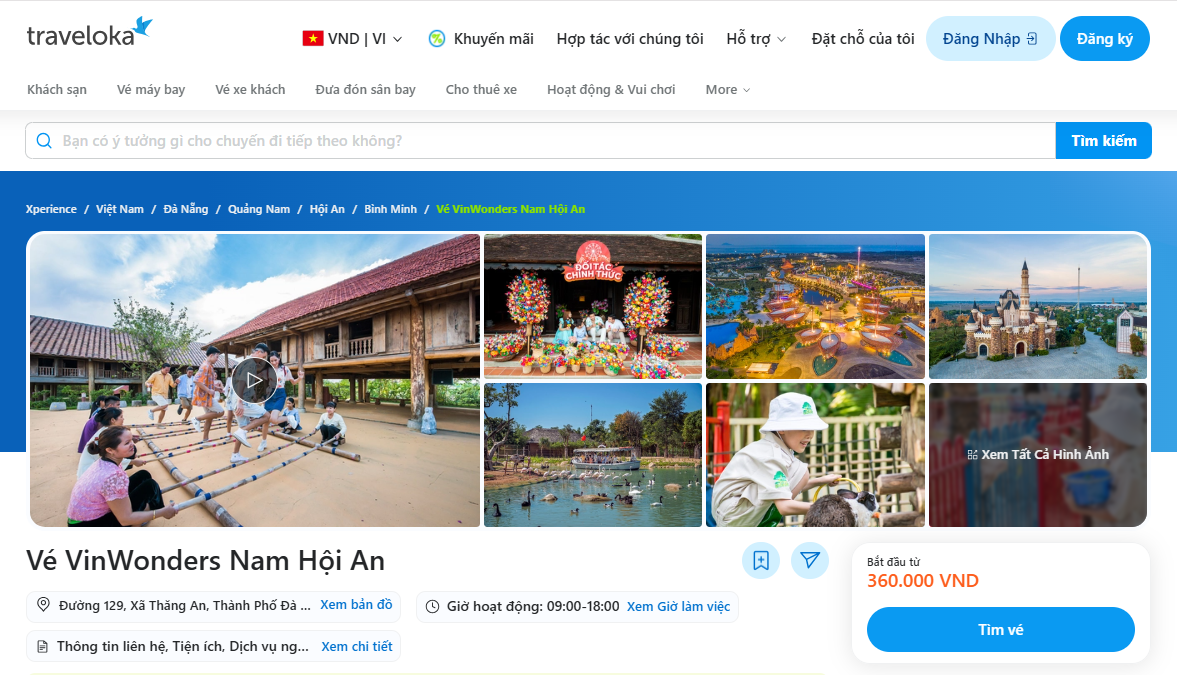This screenshot has height=675, width=1177.
Task: Click the search magnifier icon
Action: [x=44, y=140]
